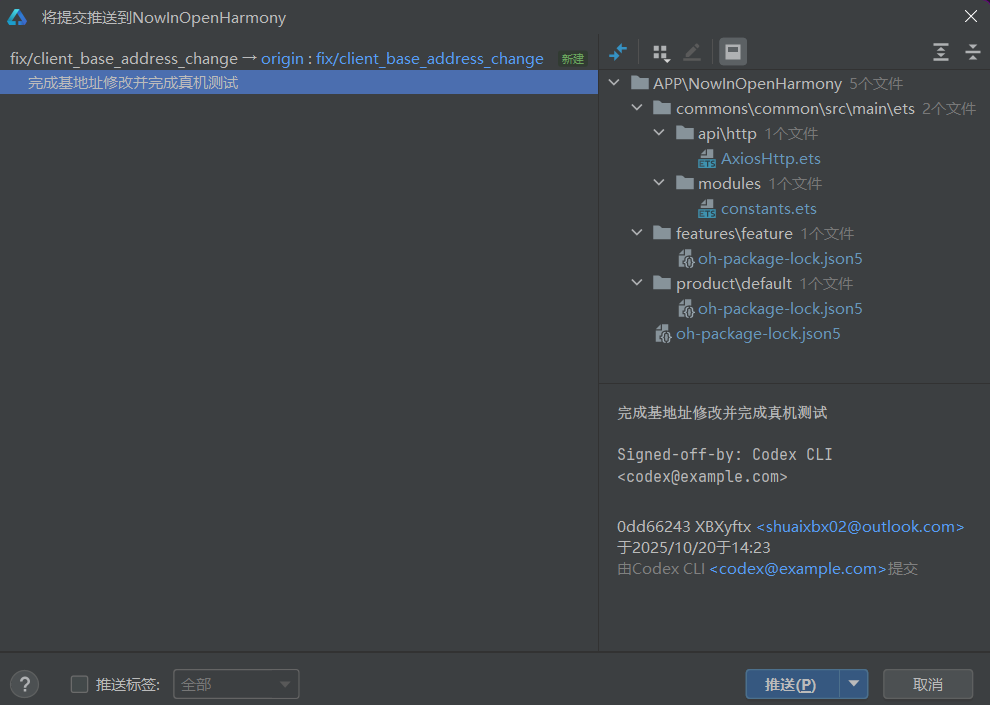Select oh-package-lock.json5 under product\default
Viewport: 990px width, 705px height.
tap(779, 309)
